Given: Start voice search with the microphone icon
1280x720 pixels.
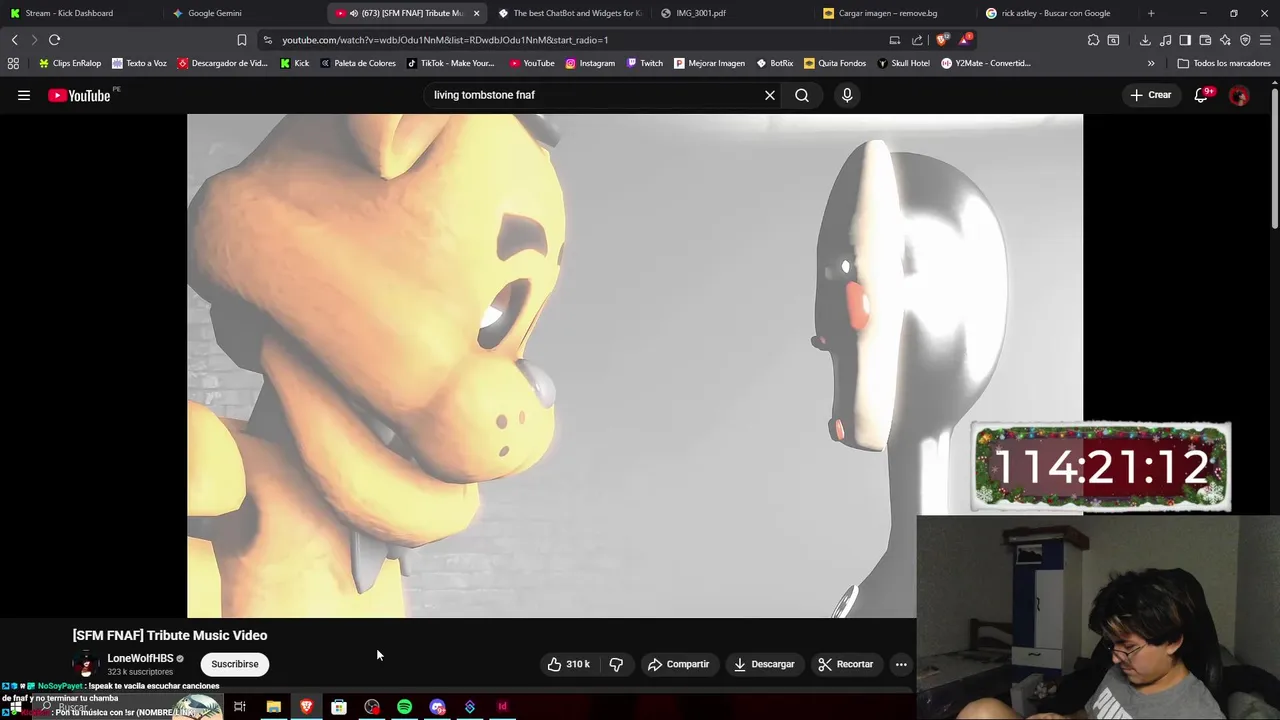Looking at the screenshot, I should click(x=847, y=95).
